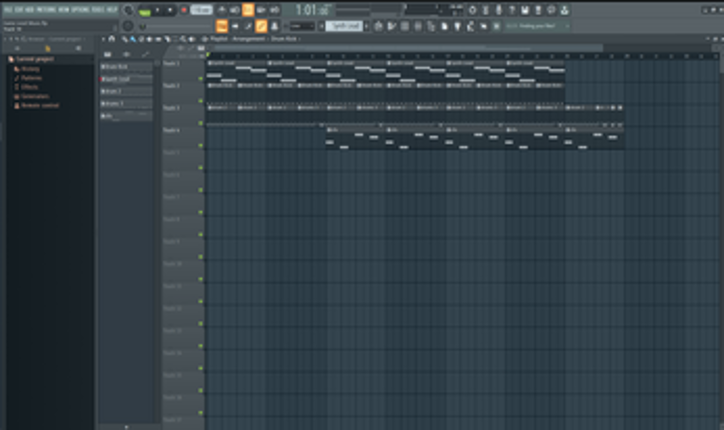This screenshot has width=724, height=430.
Task: Mute Track 1 using green LED
Action: 200,79
